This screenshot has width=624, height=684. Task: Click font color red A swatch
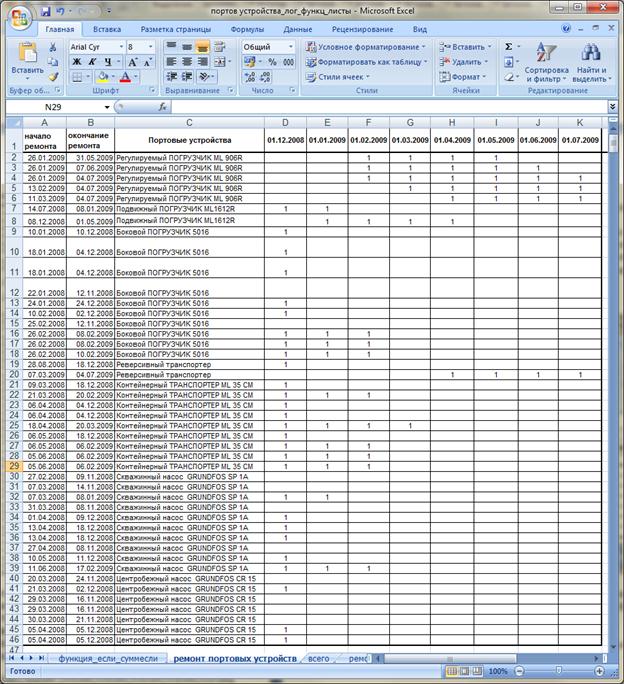(125, 77)
